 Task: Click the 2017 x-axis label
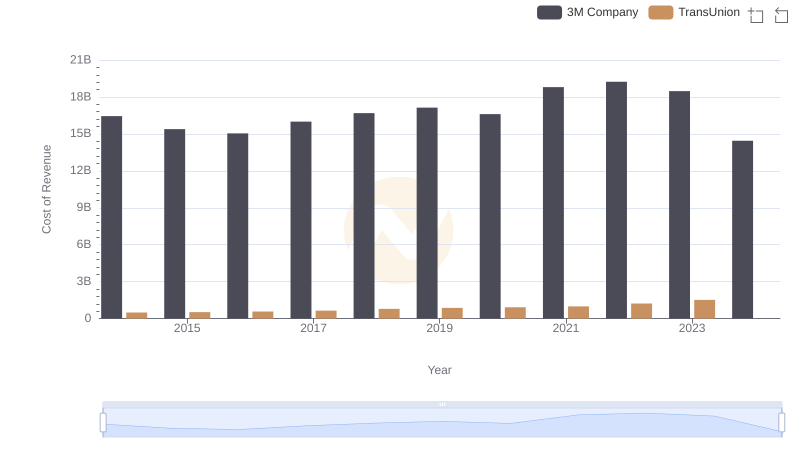[313, 328]
